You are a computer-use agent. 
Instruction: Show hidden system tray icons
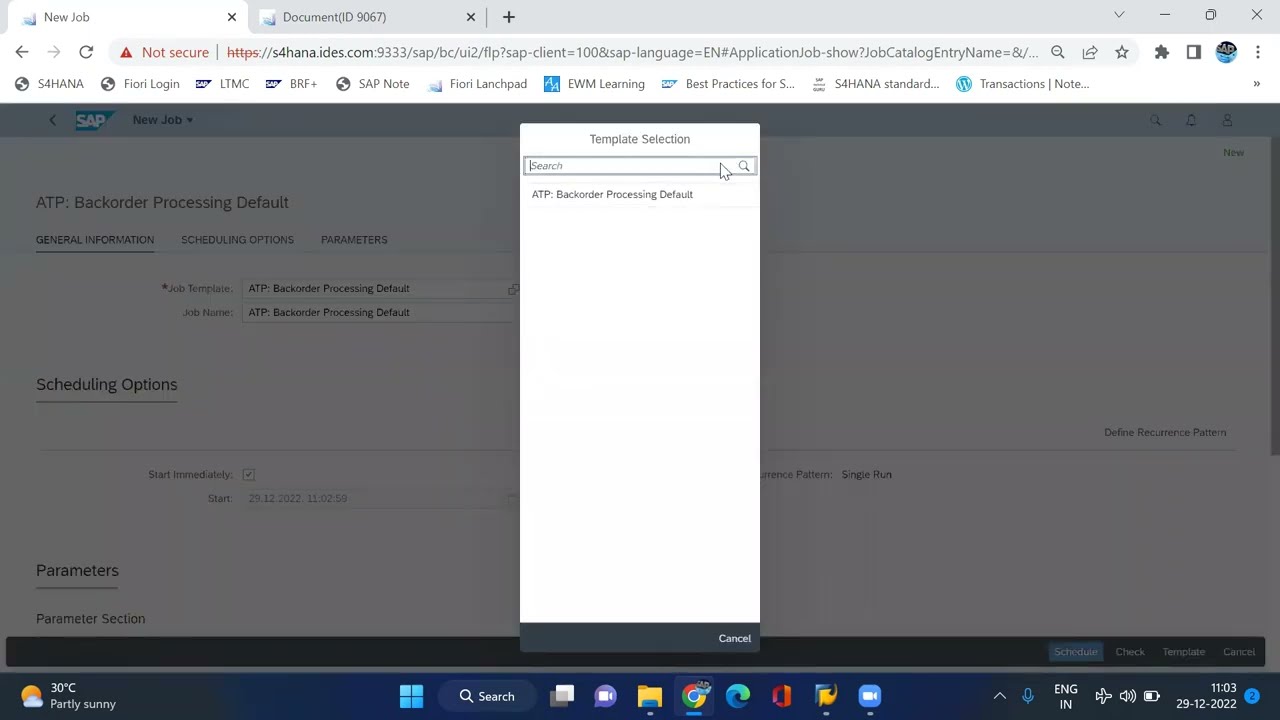coord(999,696)
